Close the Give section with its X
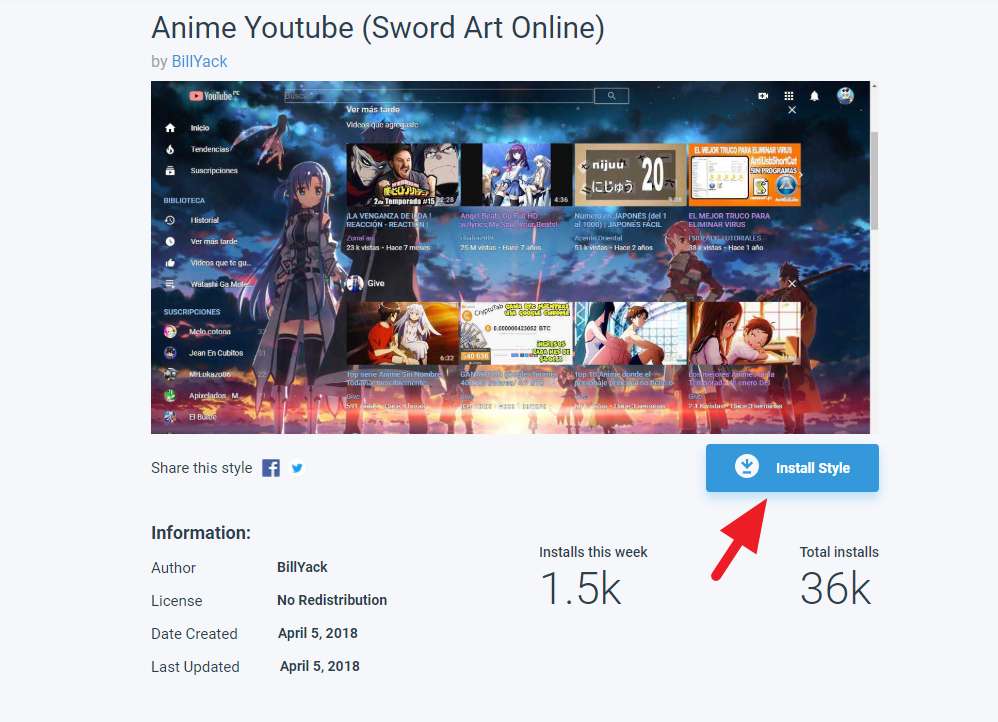Image resolution: width=998 pixels, height=722 pixels. pos(792,284)
